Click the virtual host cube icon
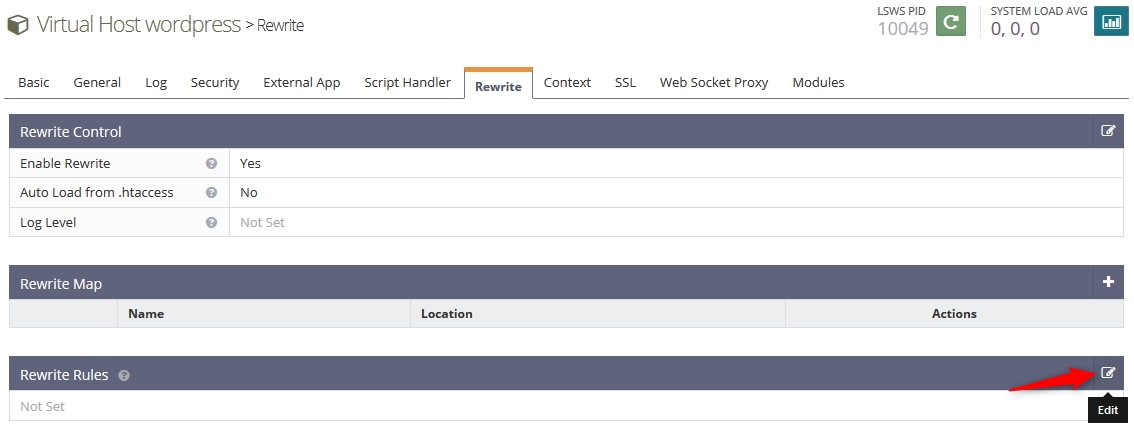 17,25
